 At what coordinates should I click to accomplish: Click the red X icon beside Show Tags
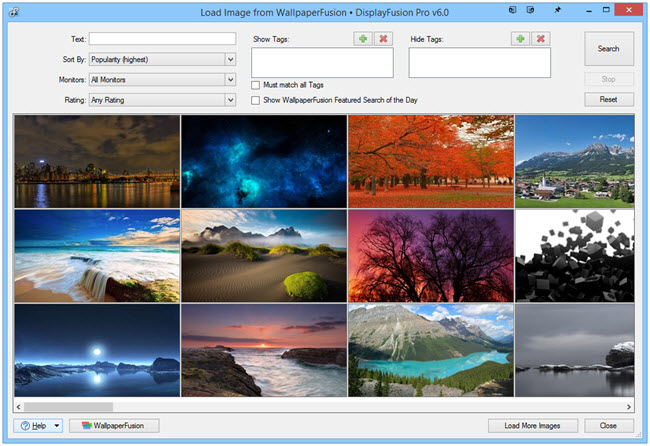coord(383,39)
